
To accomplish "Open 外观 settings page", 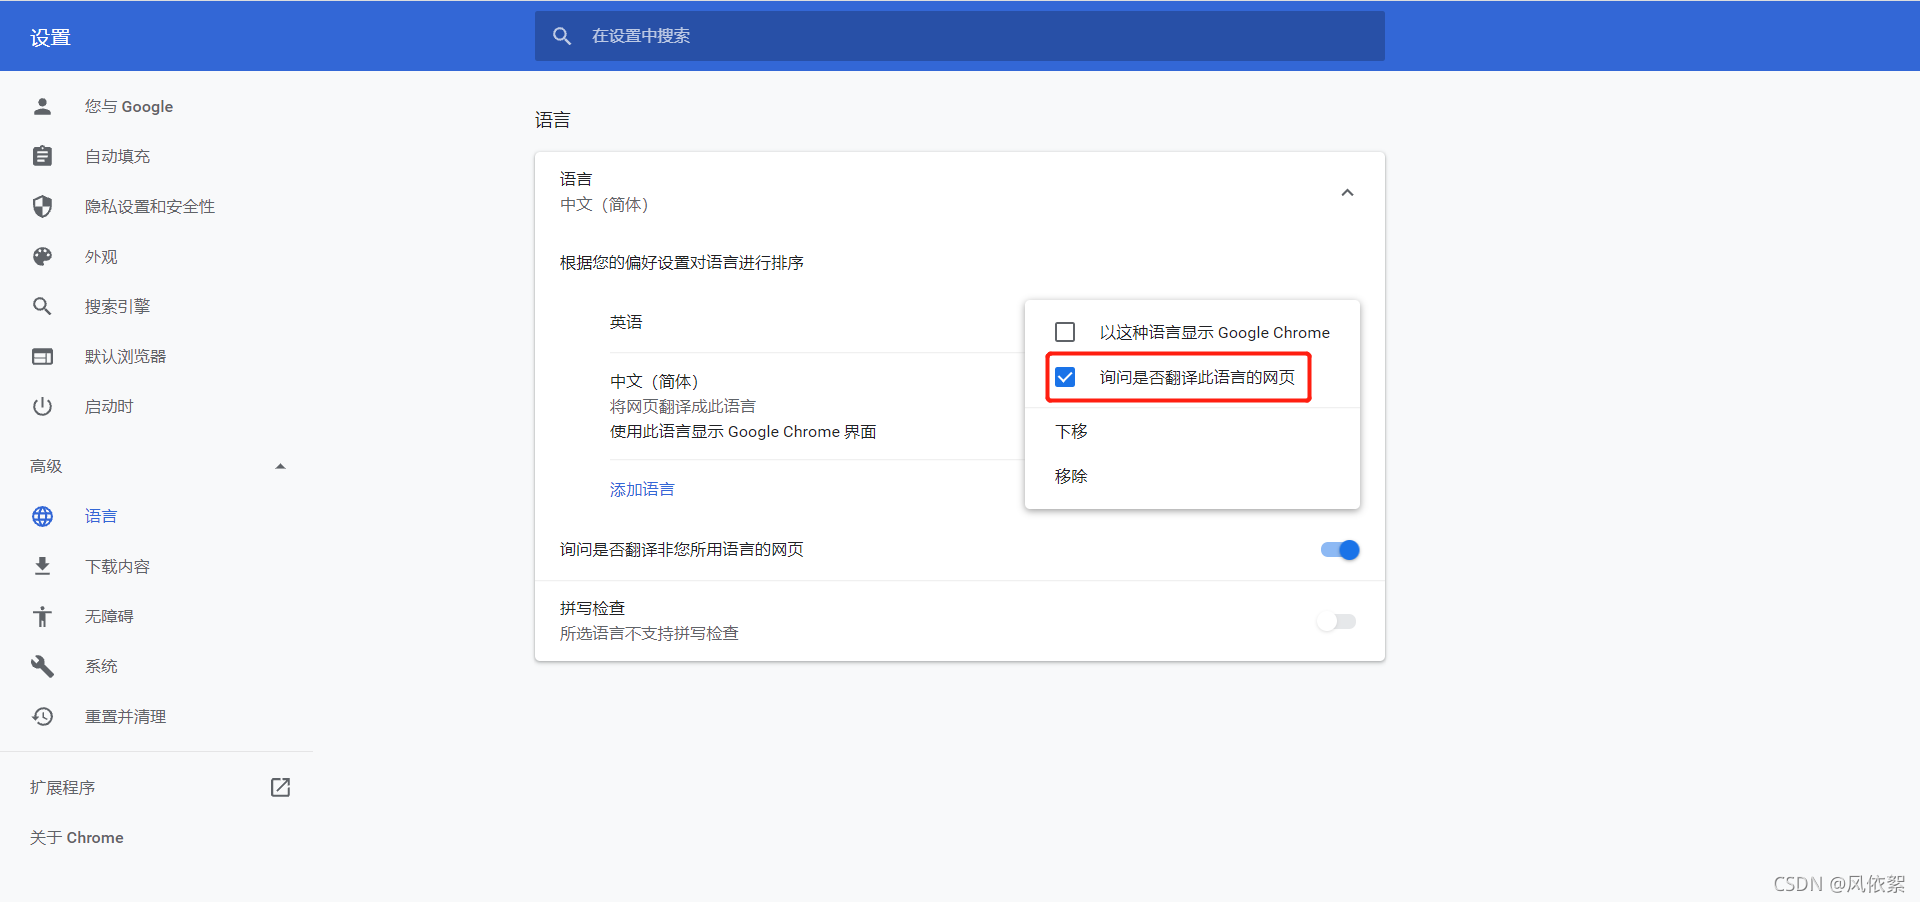I will [x=101, y=256].
